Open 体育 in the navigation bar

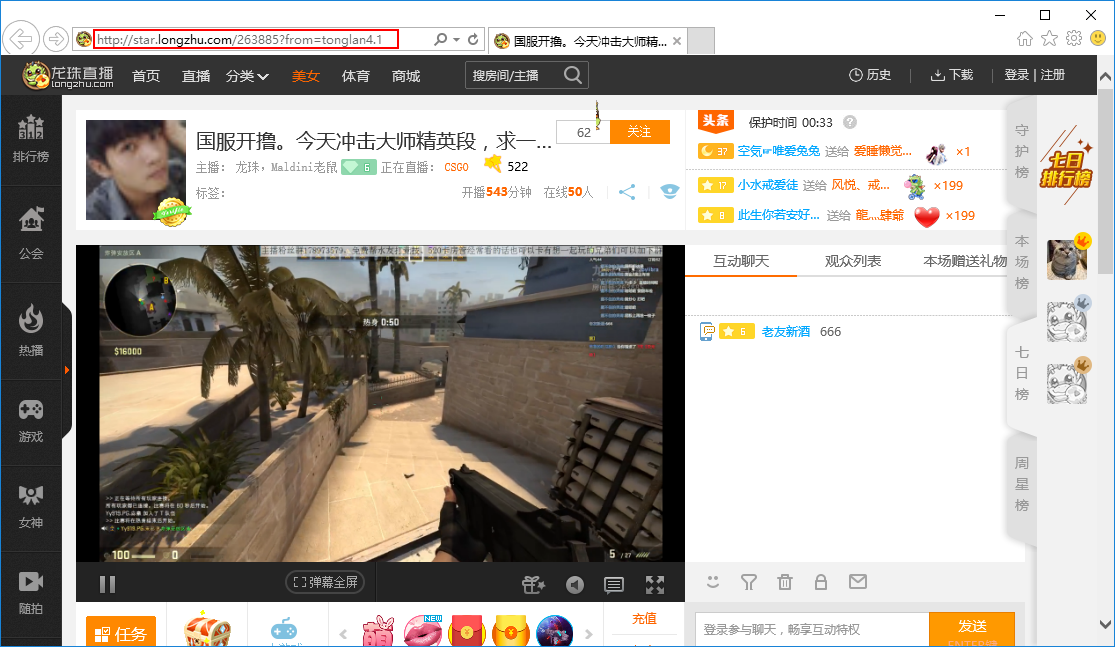(x=356, y=76)
